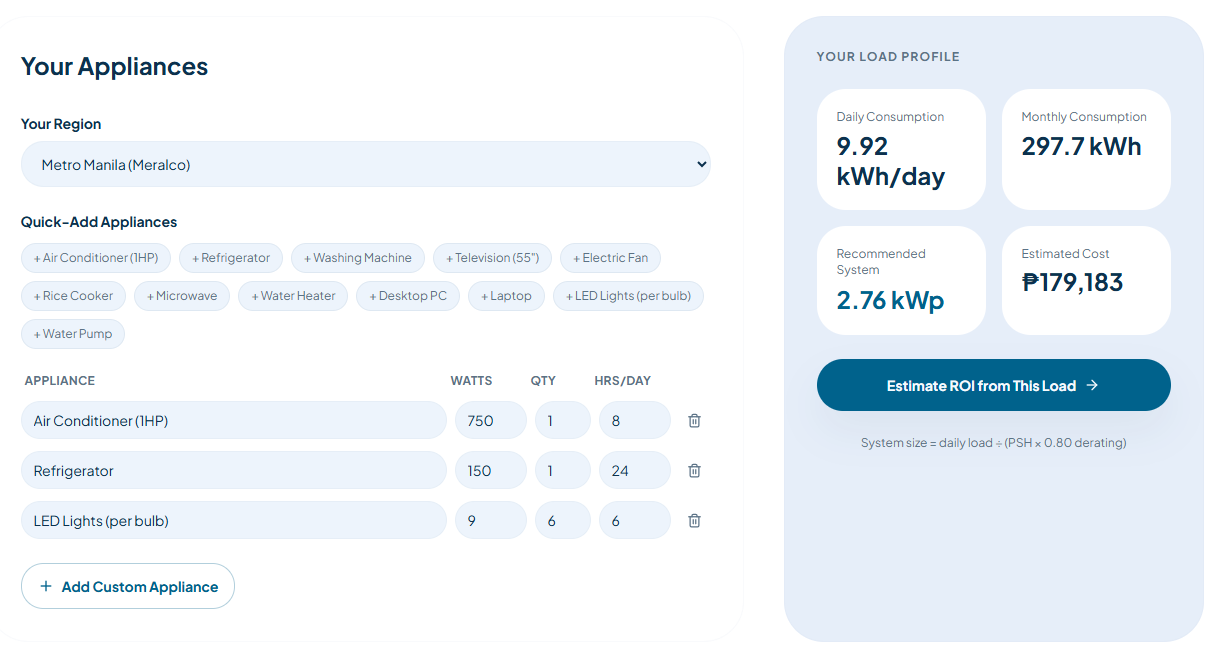The width and height of the screenshot is (1208, 646).
Task: Click the Your Appliances heading
Action: point(115,67)
